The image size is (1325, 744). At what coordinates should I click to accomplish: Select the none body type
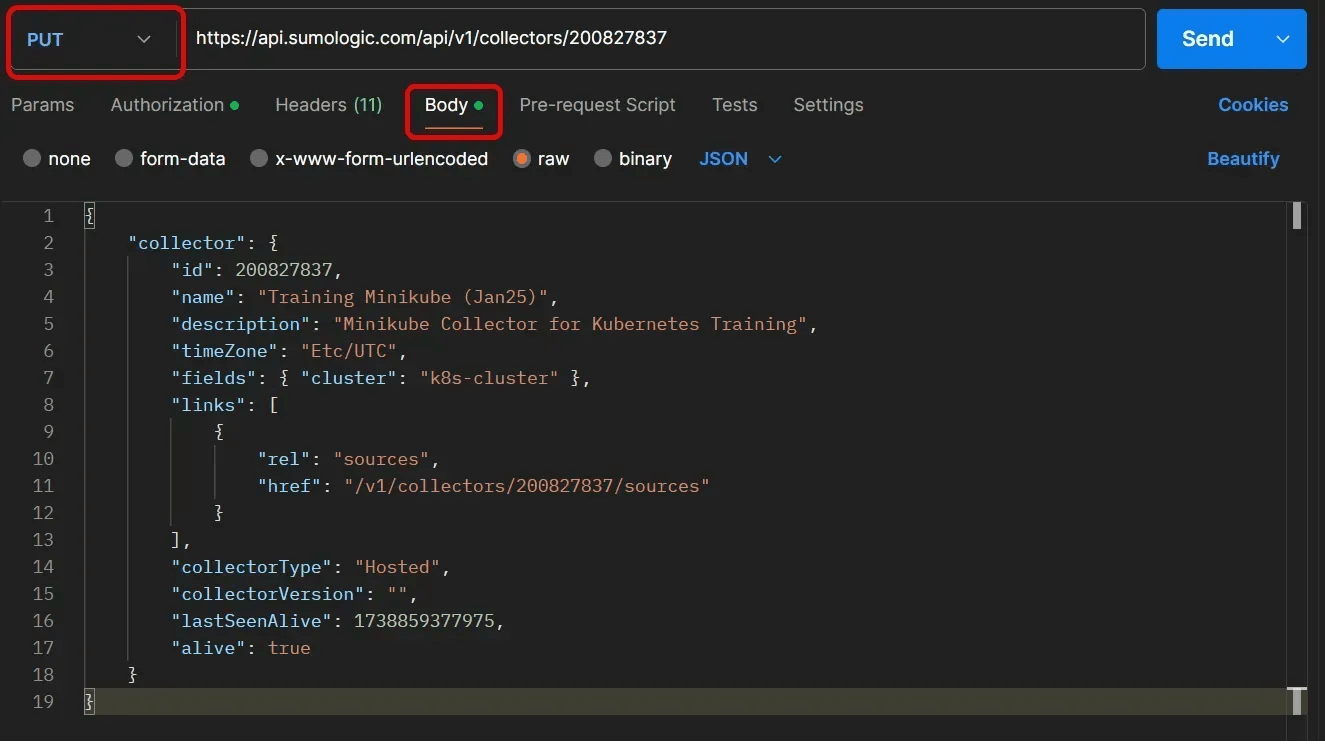coord(33,159)
